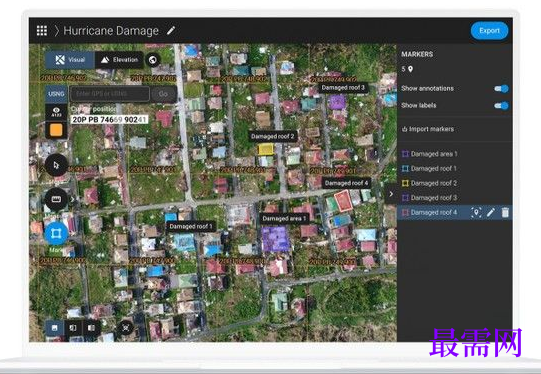Image resolution: width=541 pixels, height=374 pixels.
Task: Select Damaged area 1 in marker list
Action: tap(454, 154)
